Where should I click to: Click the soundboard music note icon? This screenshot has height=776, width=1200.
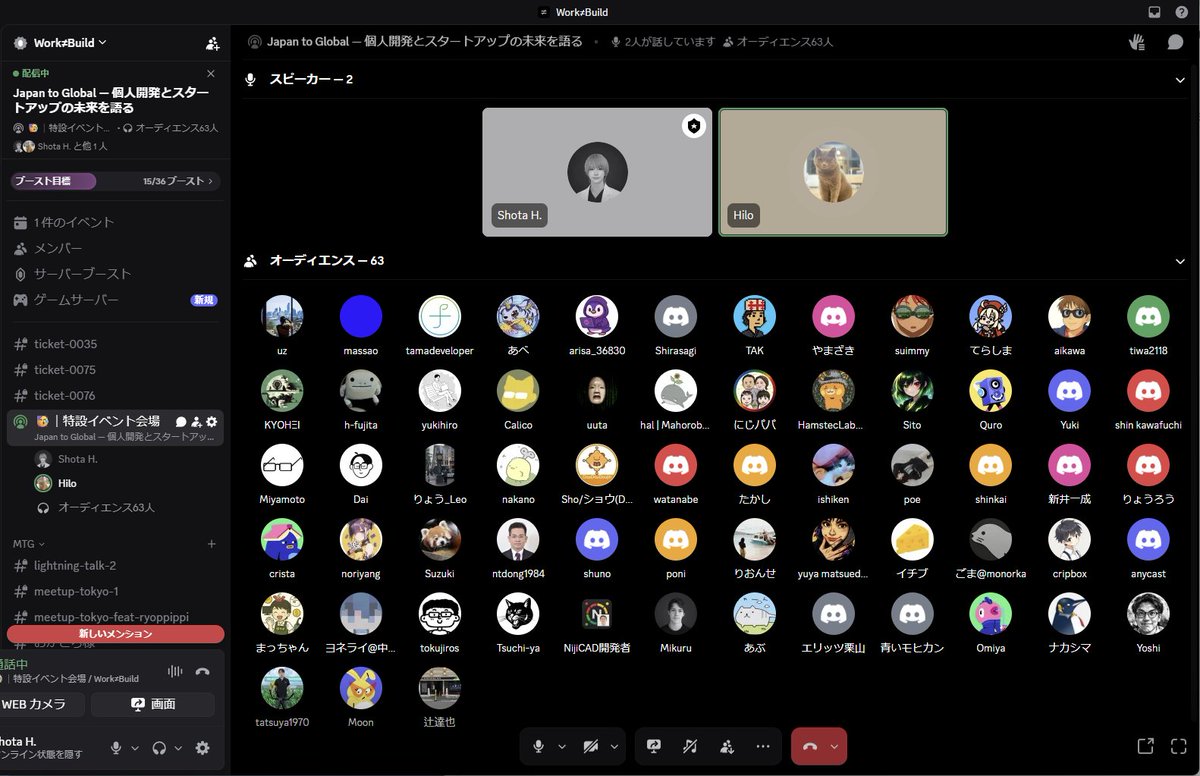(689, 746)
